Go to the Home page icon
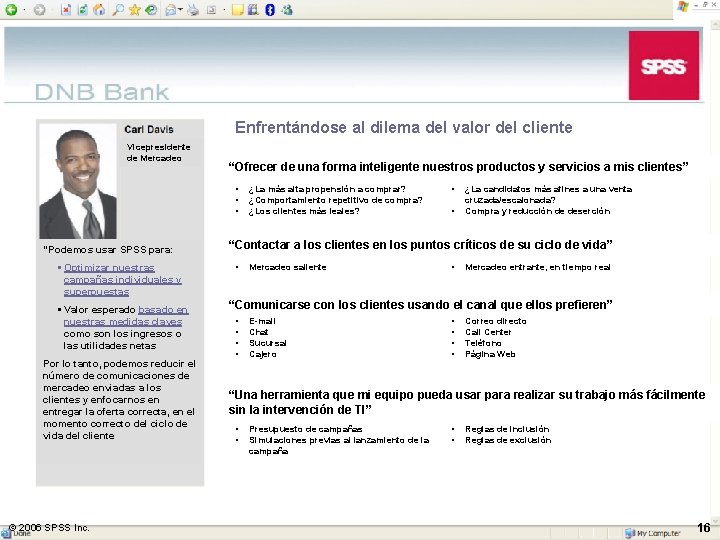The image size is (720, 540). pos(99,10)
